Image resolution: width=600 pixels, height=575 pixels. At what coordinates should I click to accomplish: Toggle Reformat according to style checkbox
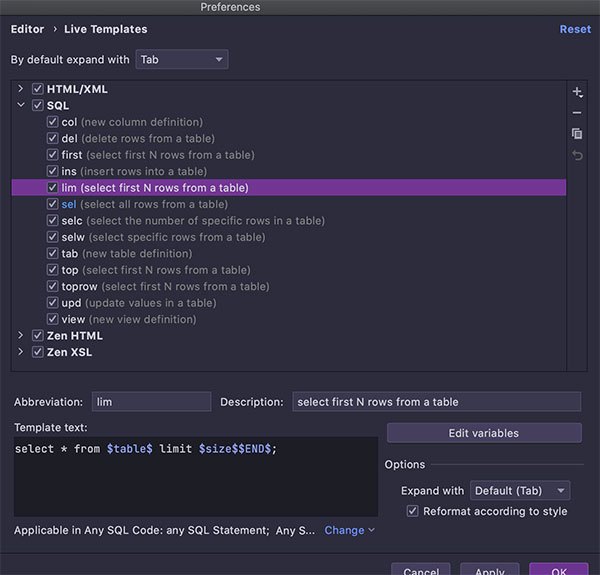(412, 511)
